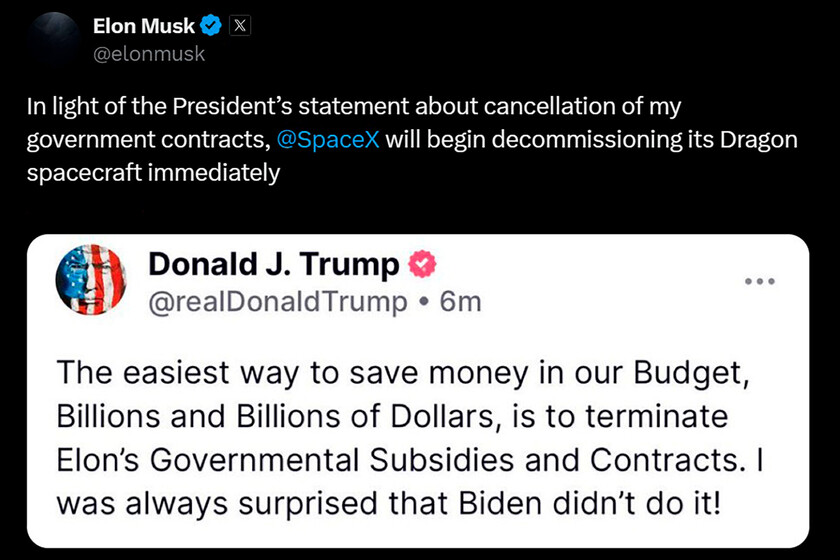Viewport: 840px width, 560px height.
Task: Open the Donald J. Trump display name
Action: pos(274,264)
